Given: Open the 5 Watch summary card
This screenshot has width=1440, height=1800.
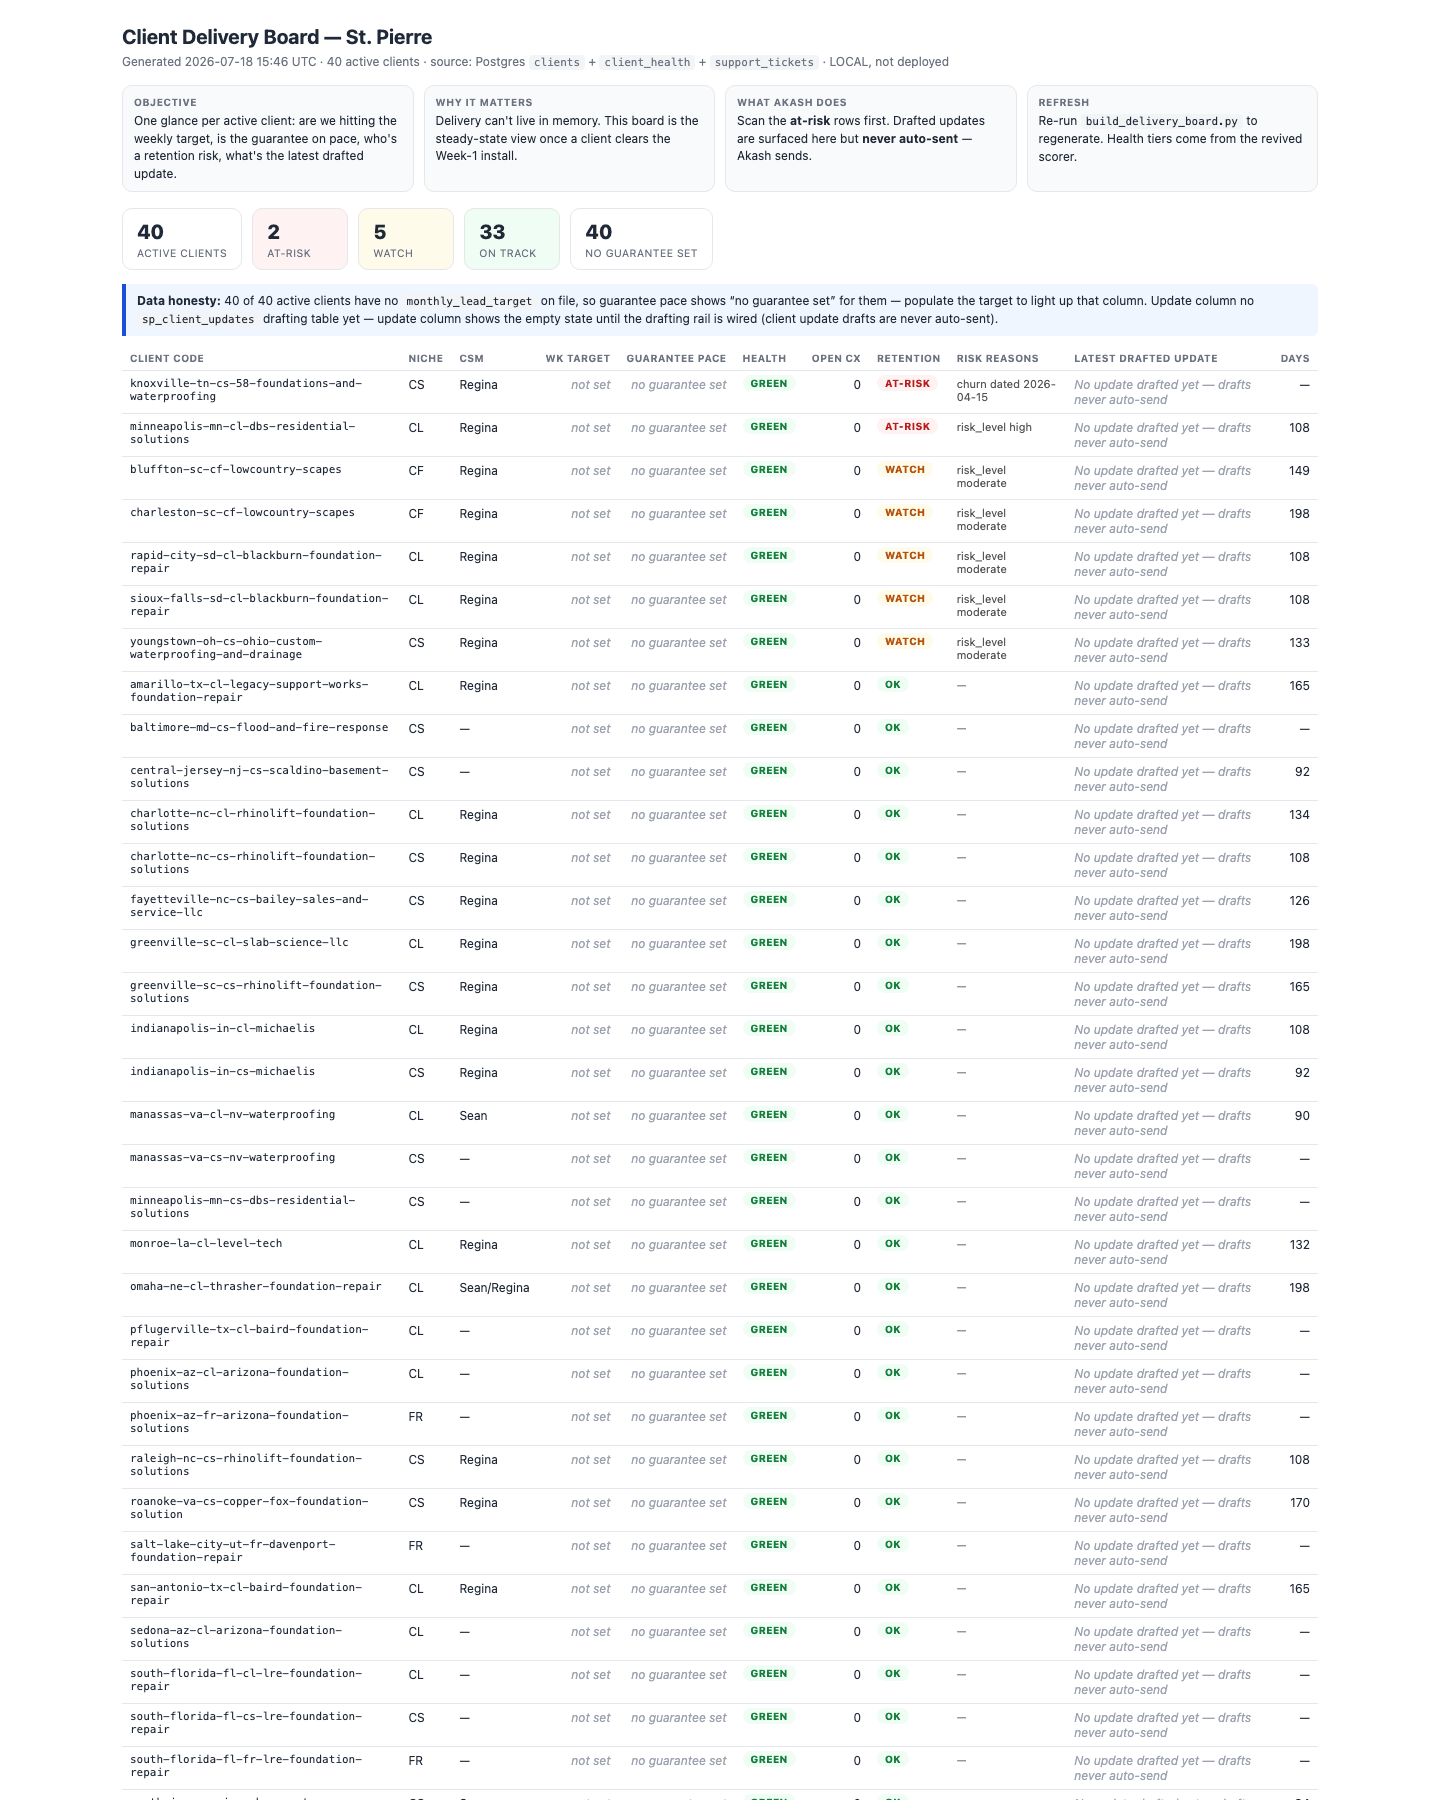Looking at the screenshot, I should (x=406, y=239).
